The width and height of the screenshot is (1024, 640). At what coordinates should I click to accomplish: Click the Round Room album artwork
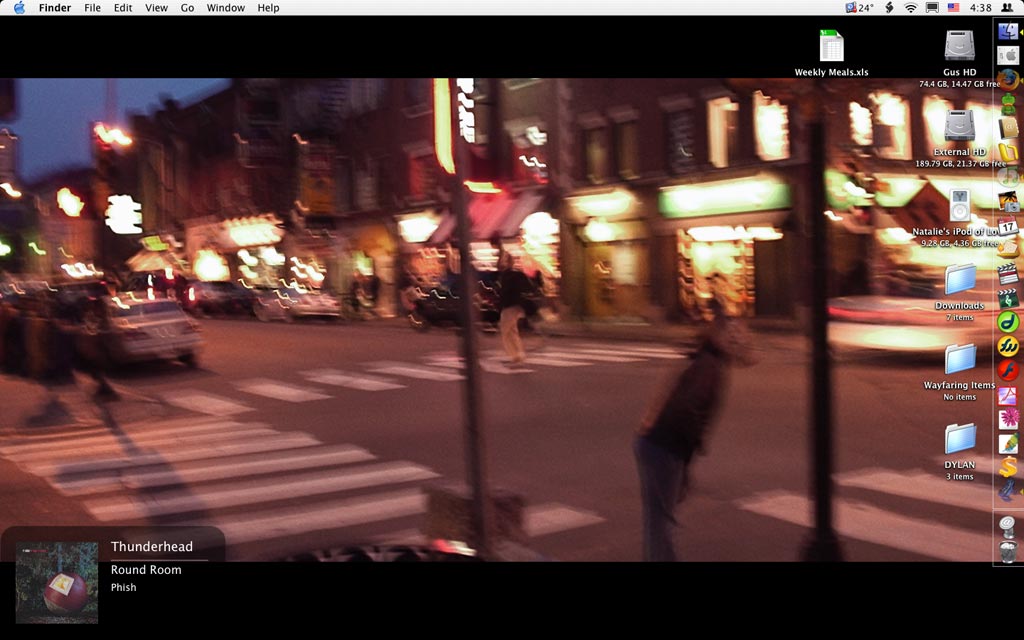(x=57, y=583)
